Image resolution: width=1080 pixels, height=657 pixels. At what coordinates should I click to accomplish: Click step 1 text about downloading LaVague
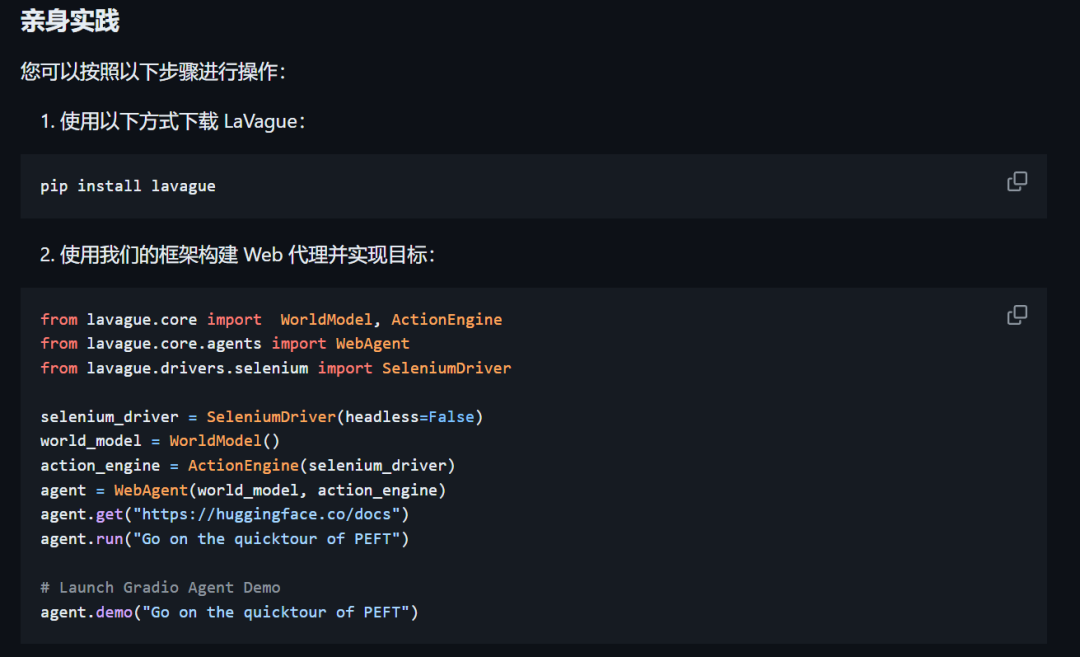[x=172, y=122]
